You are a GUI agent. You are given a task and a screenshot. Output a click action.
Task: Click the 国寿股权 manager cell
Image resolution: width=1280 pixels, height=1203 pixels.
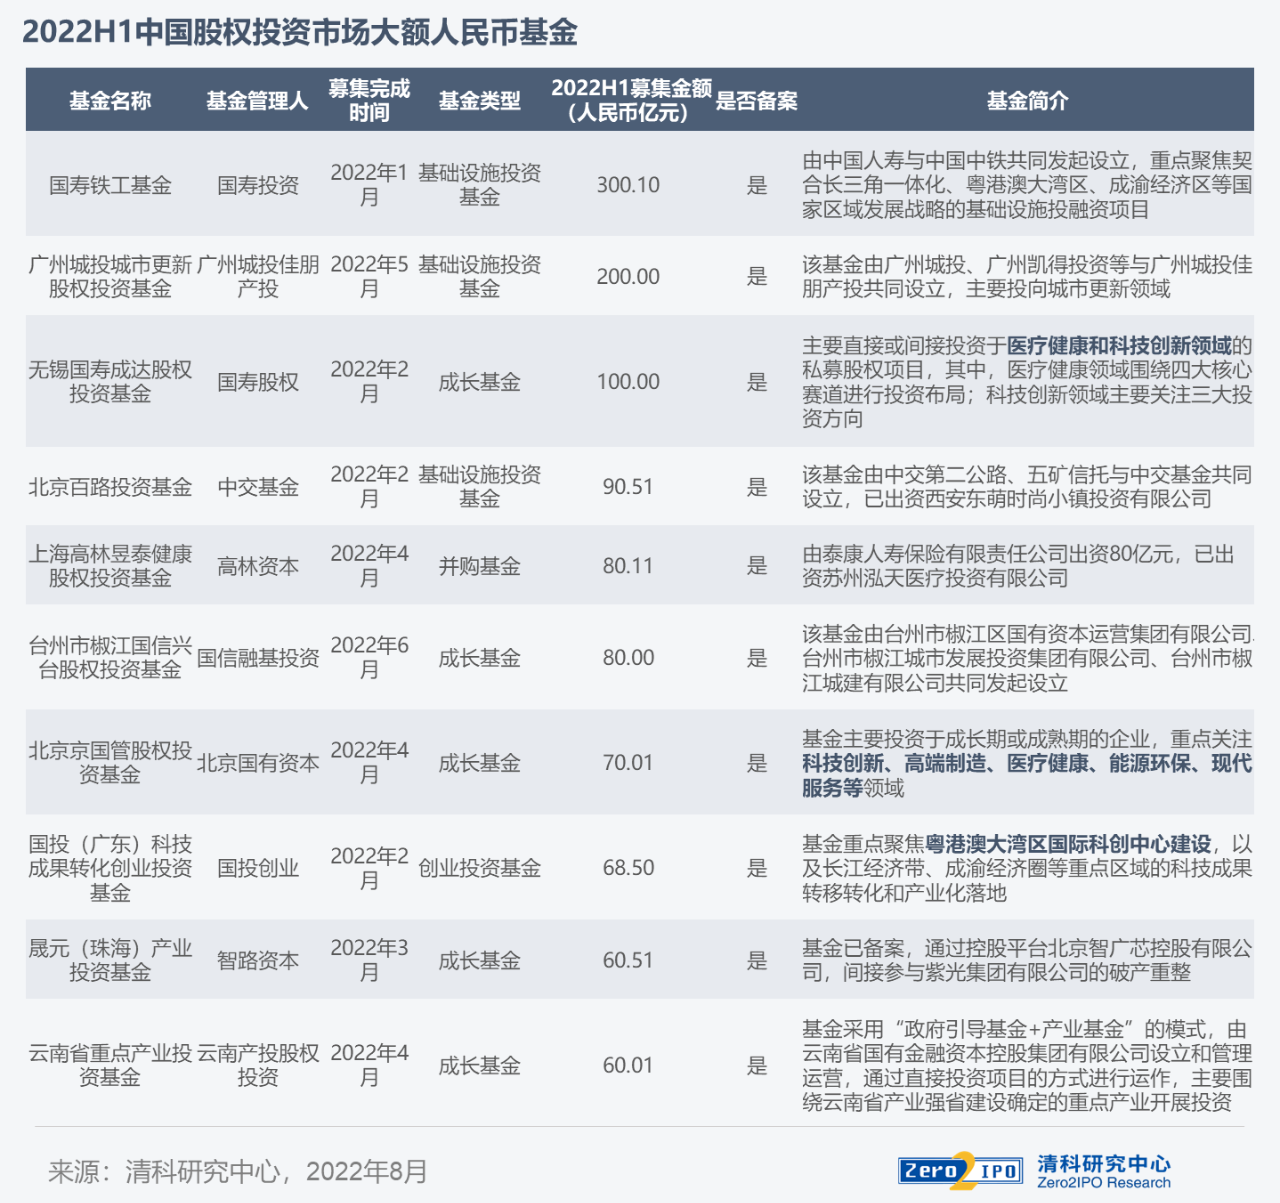pyautogui.click(x=258, y=382)
